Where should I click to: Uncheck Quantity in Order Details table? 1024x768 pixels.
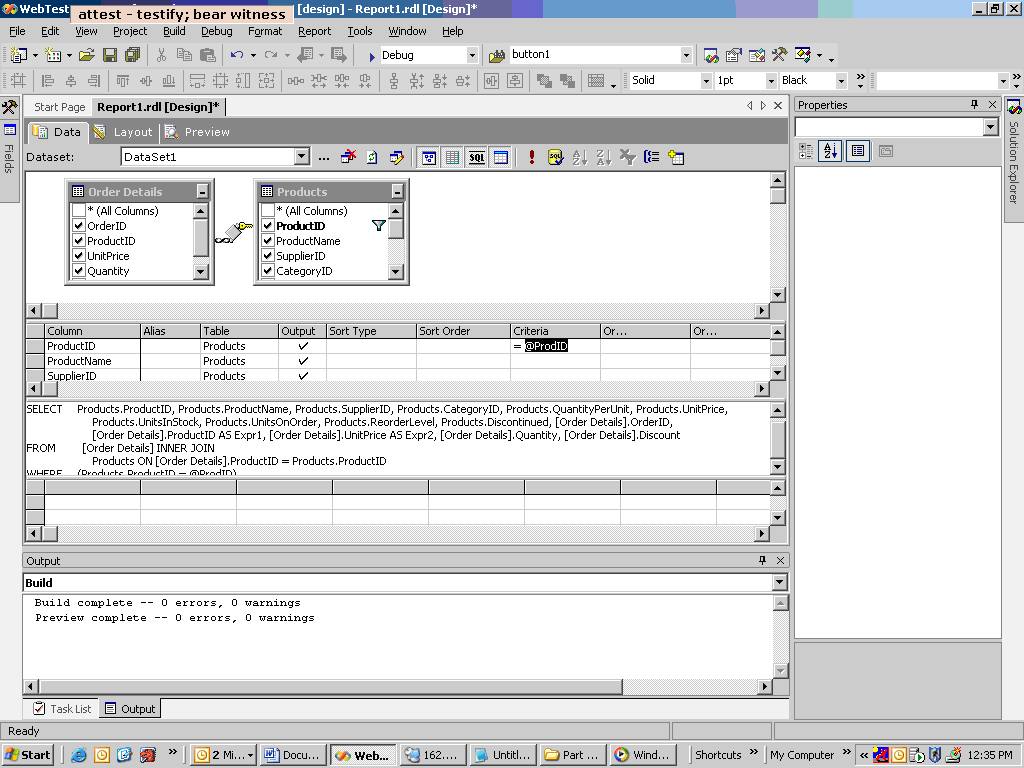click(x=78, y=271)
